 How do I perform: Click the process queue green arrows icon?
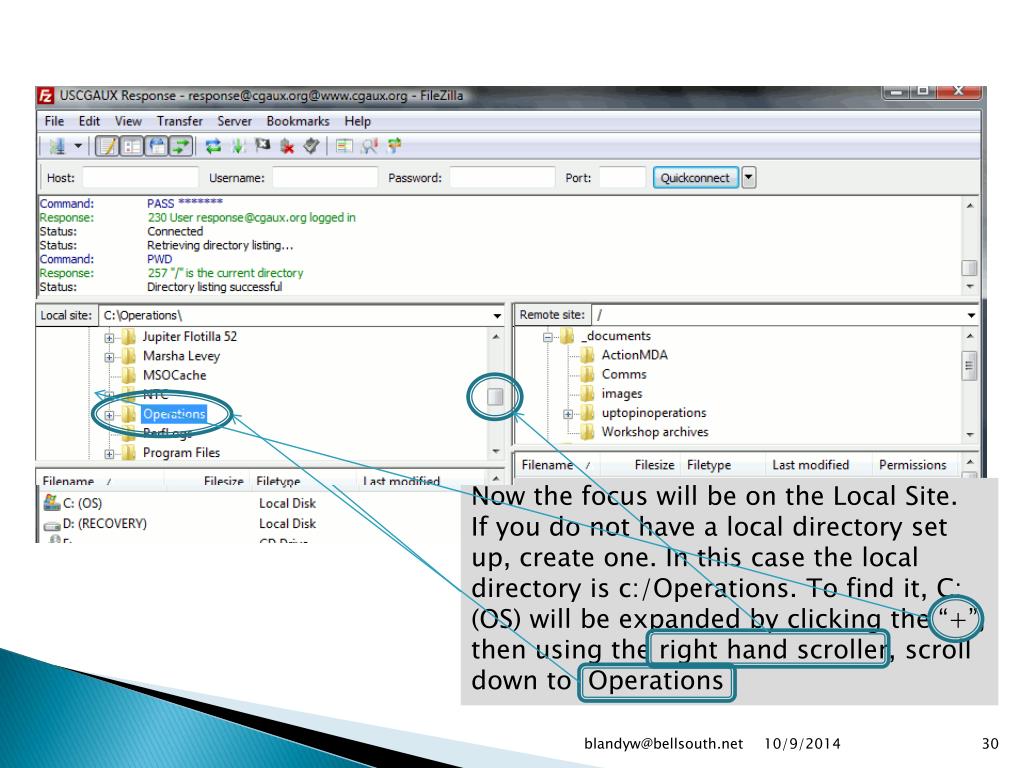[x=238, y=146]
